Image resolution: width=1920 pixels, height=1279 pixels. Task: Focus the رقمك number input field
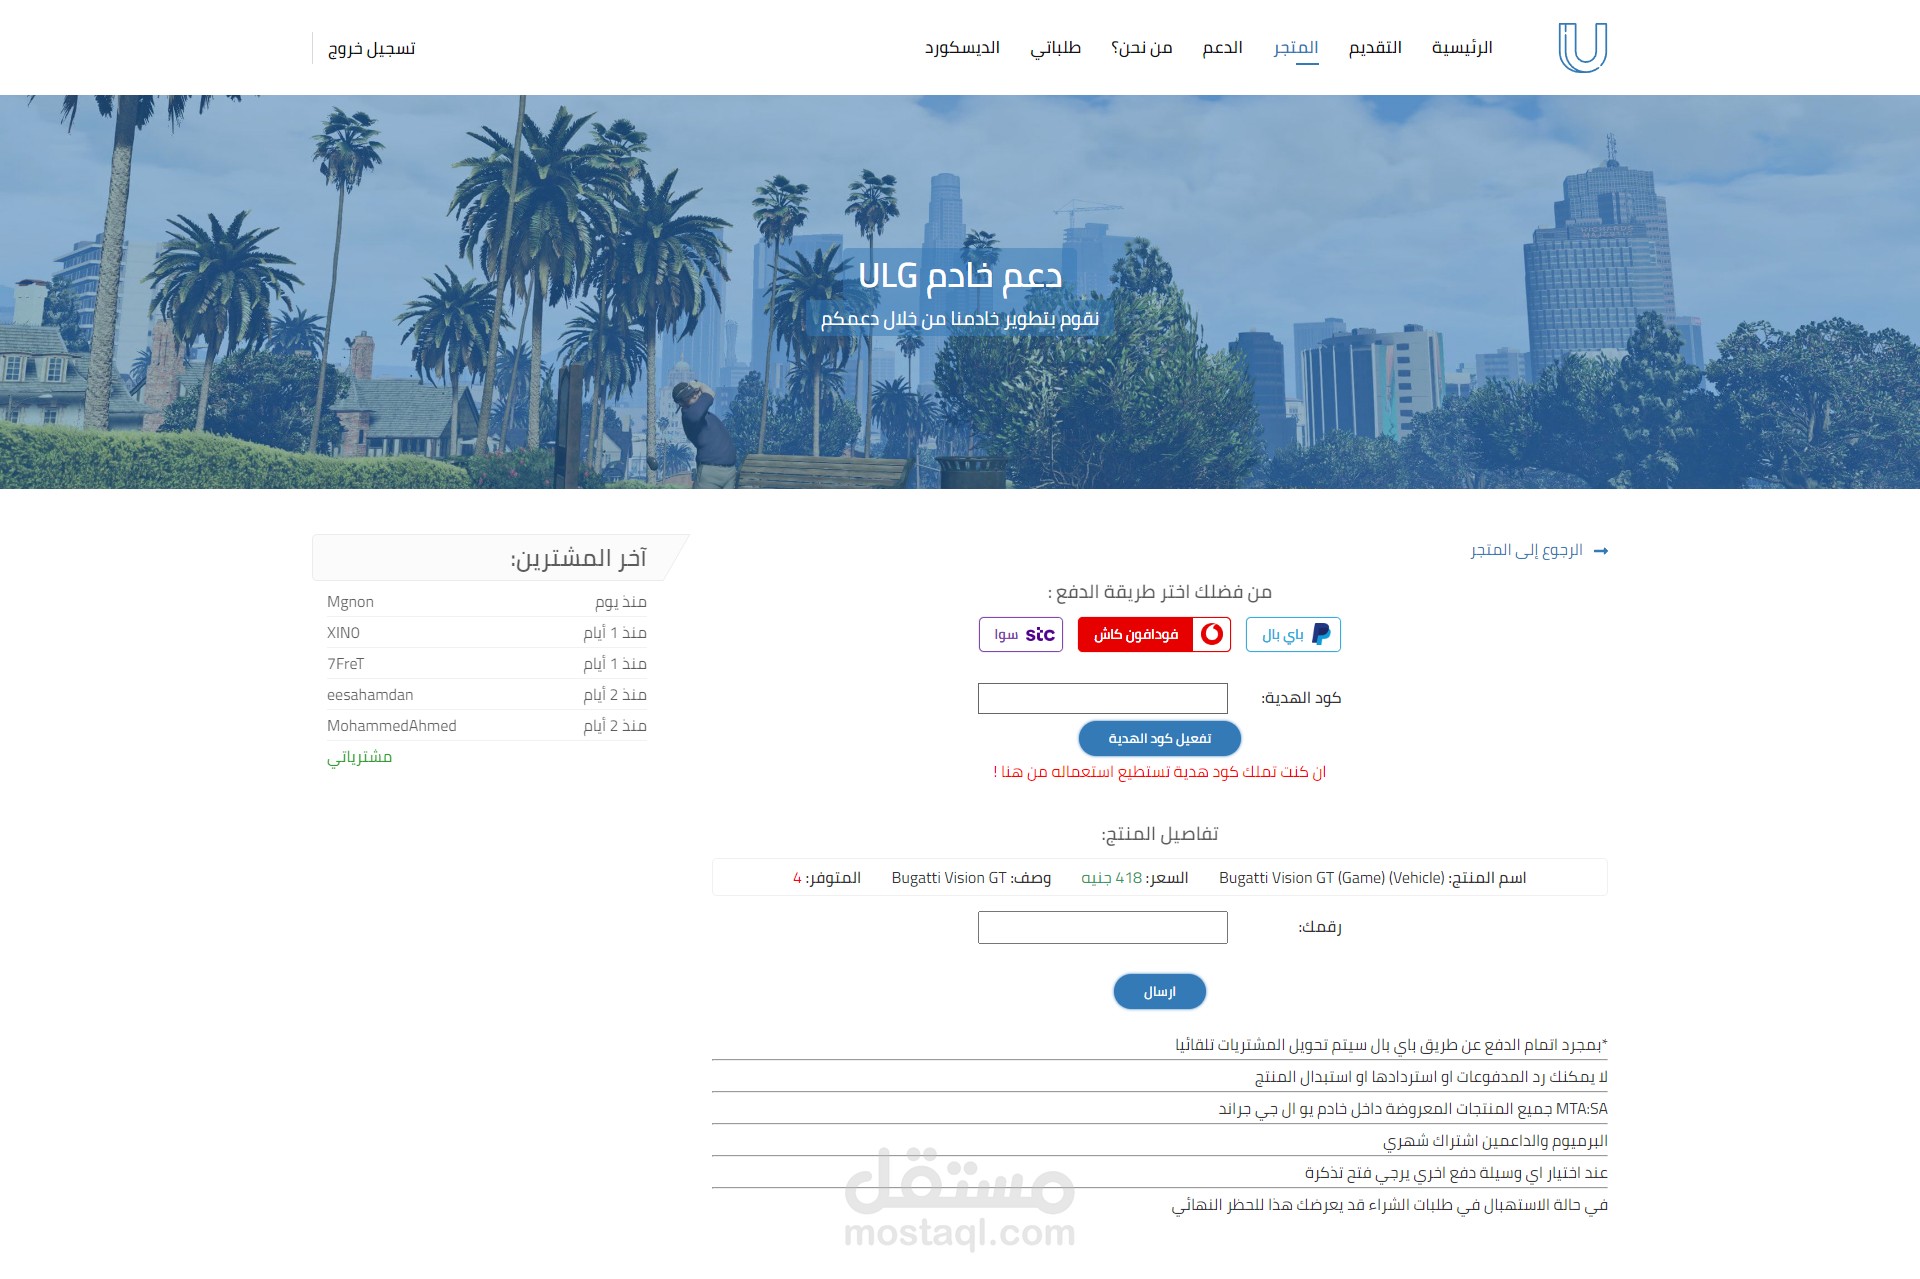(1103, 927)
